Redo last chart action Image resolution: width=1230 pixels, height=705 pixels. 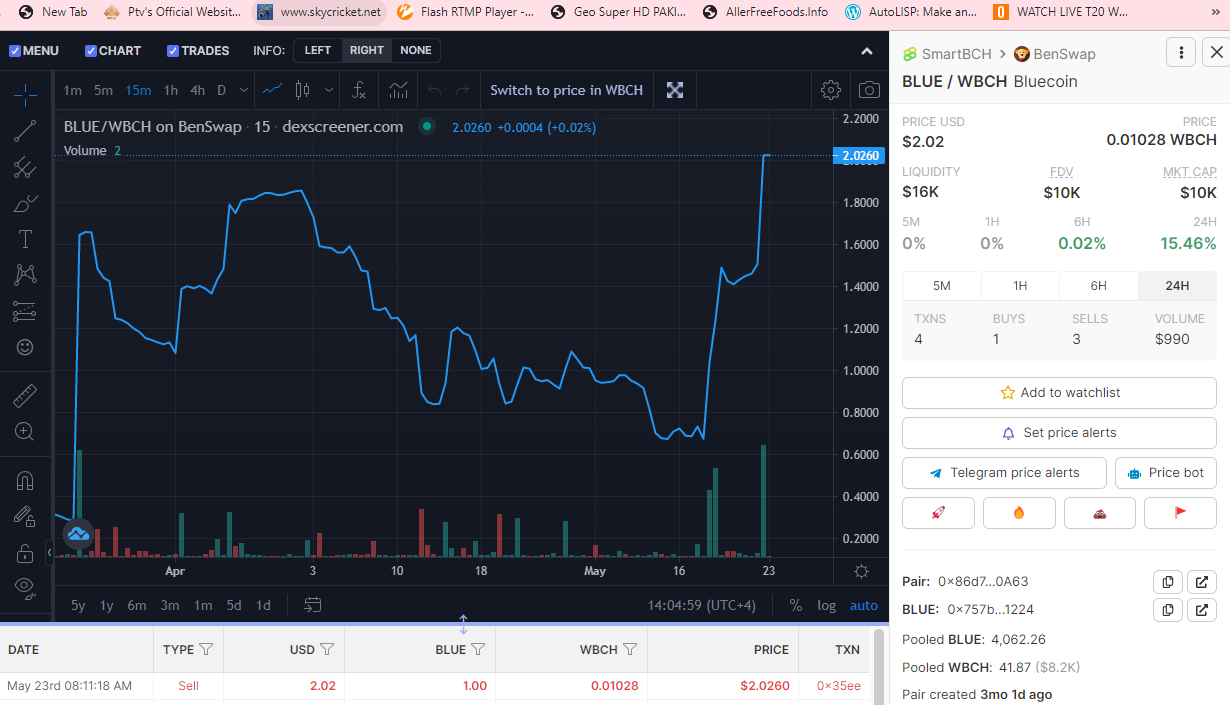(462, 90)
